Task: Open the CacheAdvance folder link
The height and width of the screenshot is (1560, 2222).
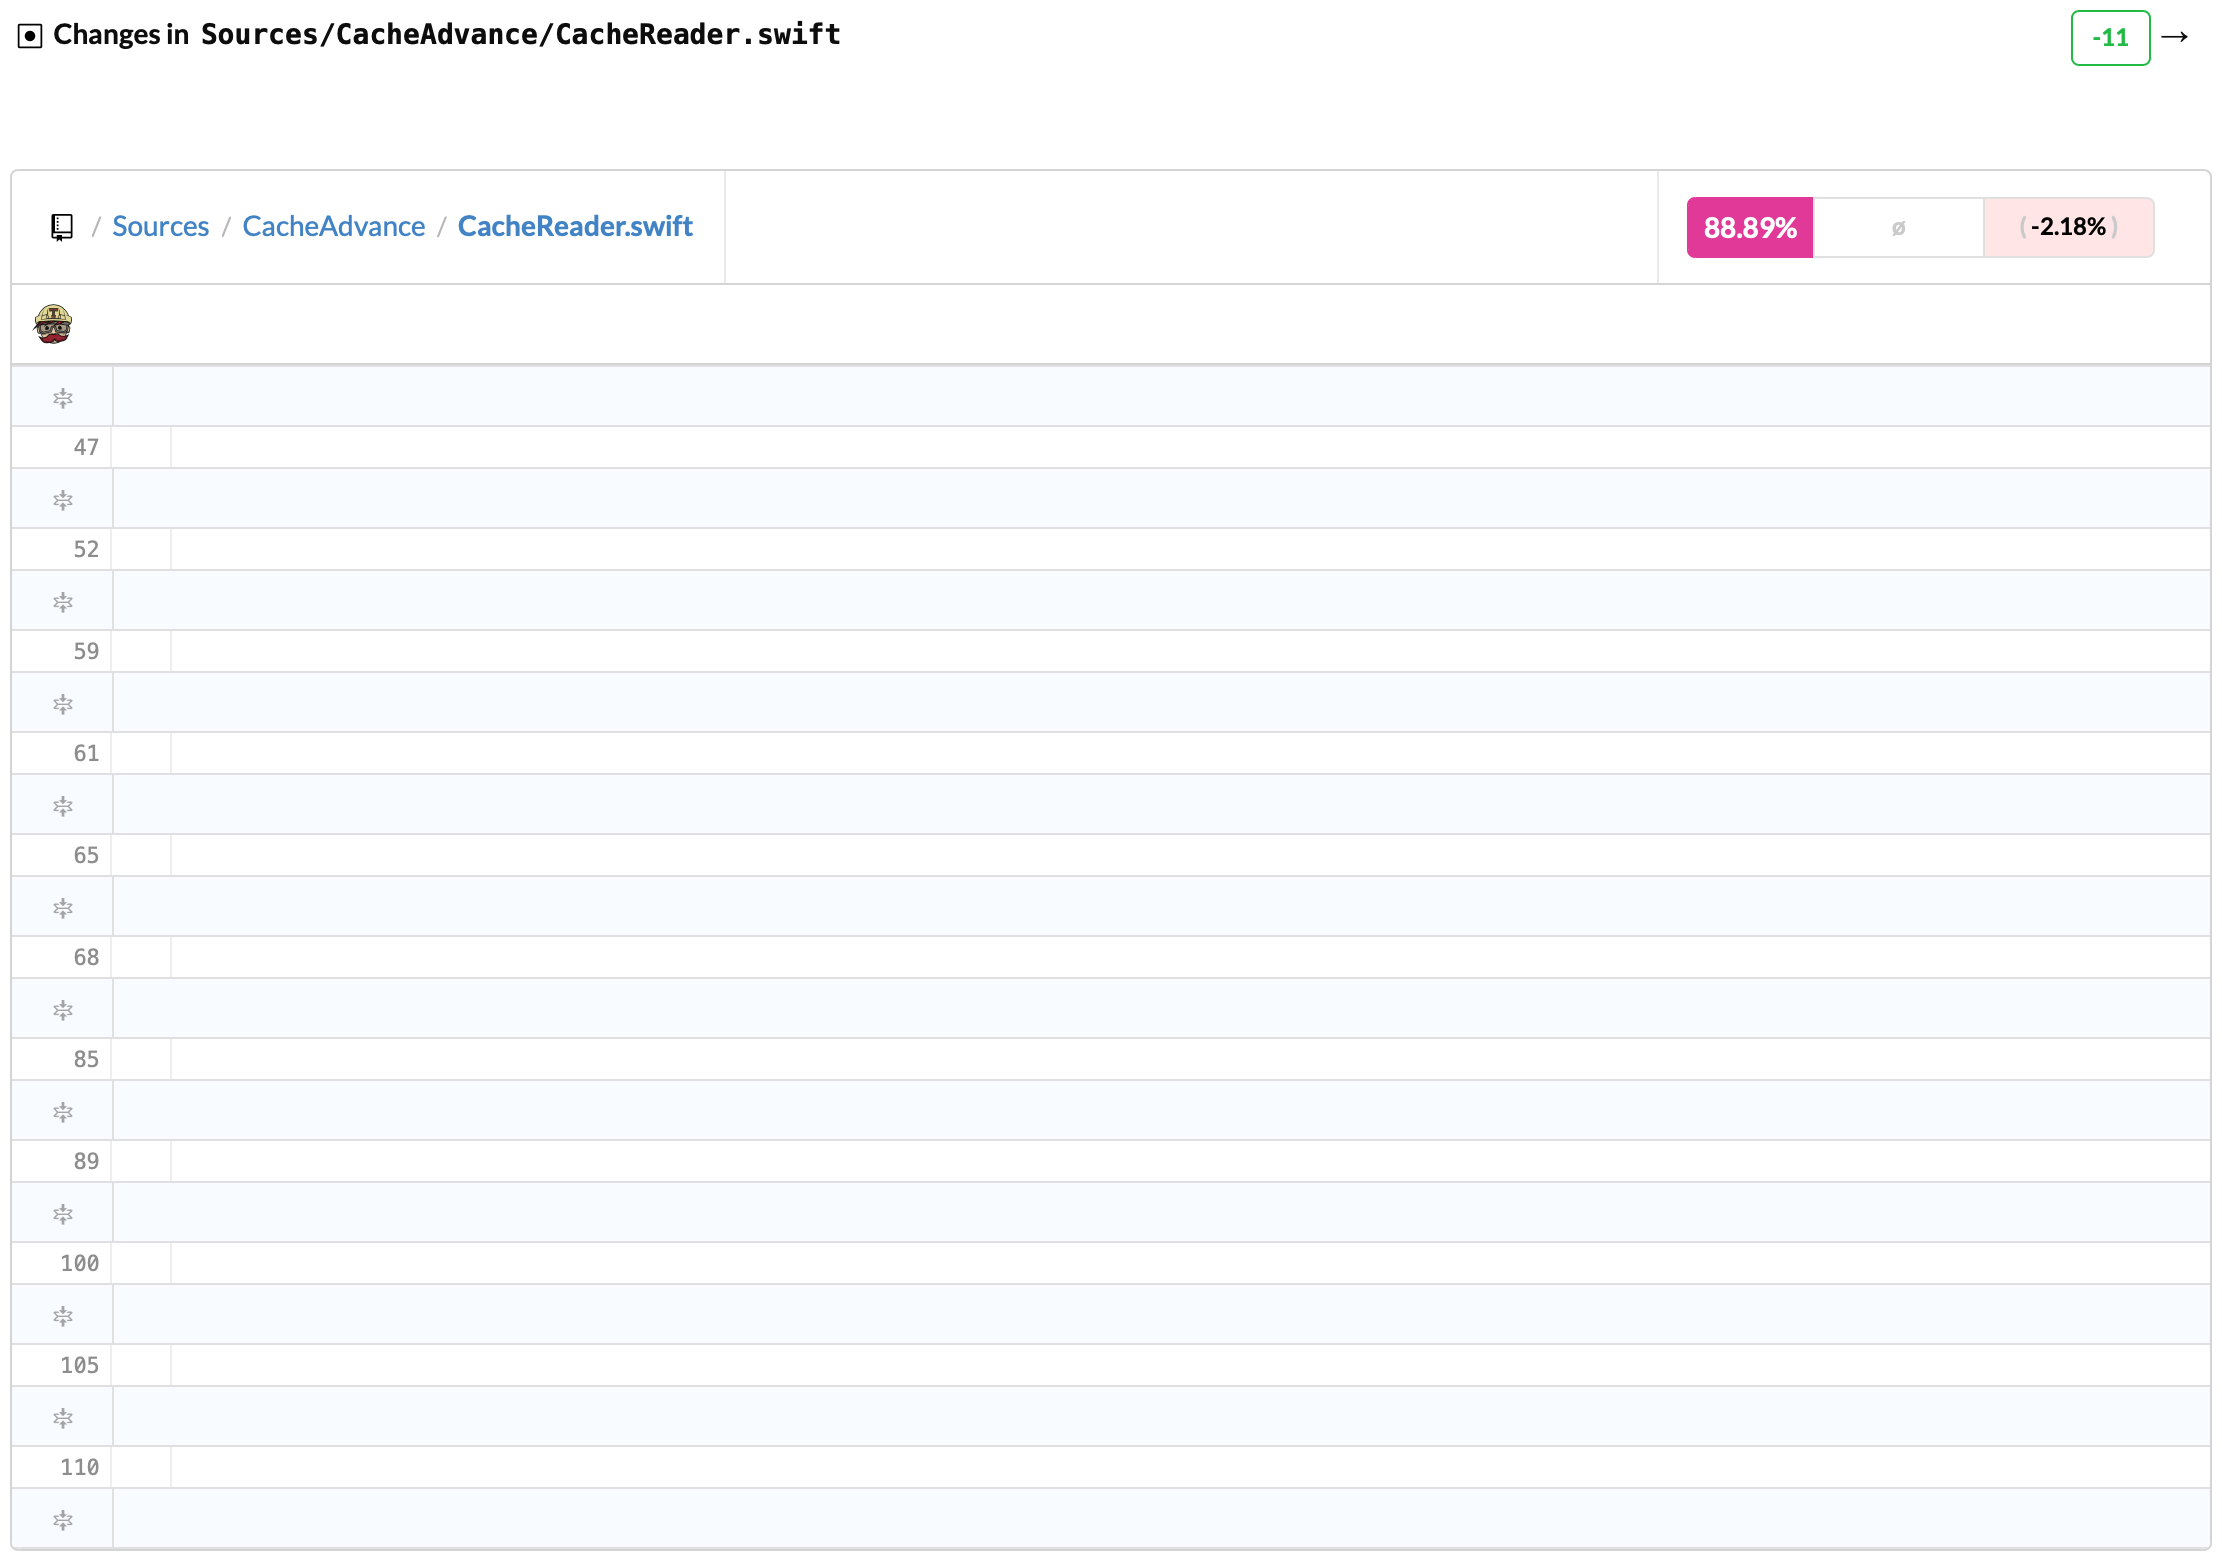Action: click(x=333, y=227)
